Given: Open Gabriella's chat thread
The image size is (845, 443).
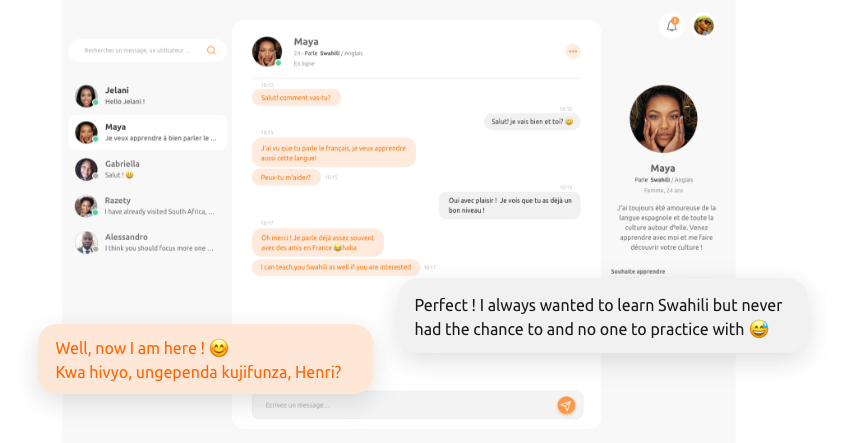Looking at the screenshot, I should 148,169.
